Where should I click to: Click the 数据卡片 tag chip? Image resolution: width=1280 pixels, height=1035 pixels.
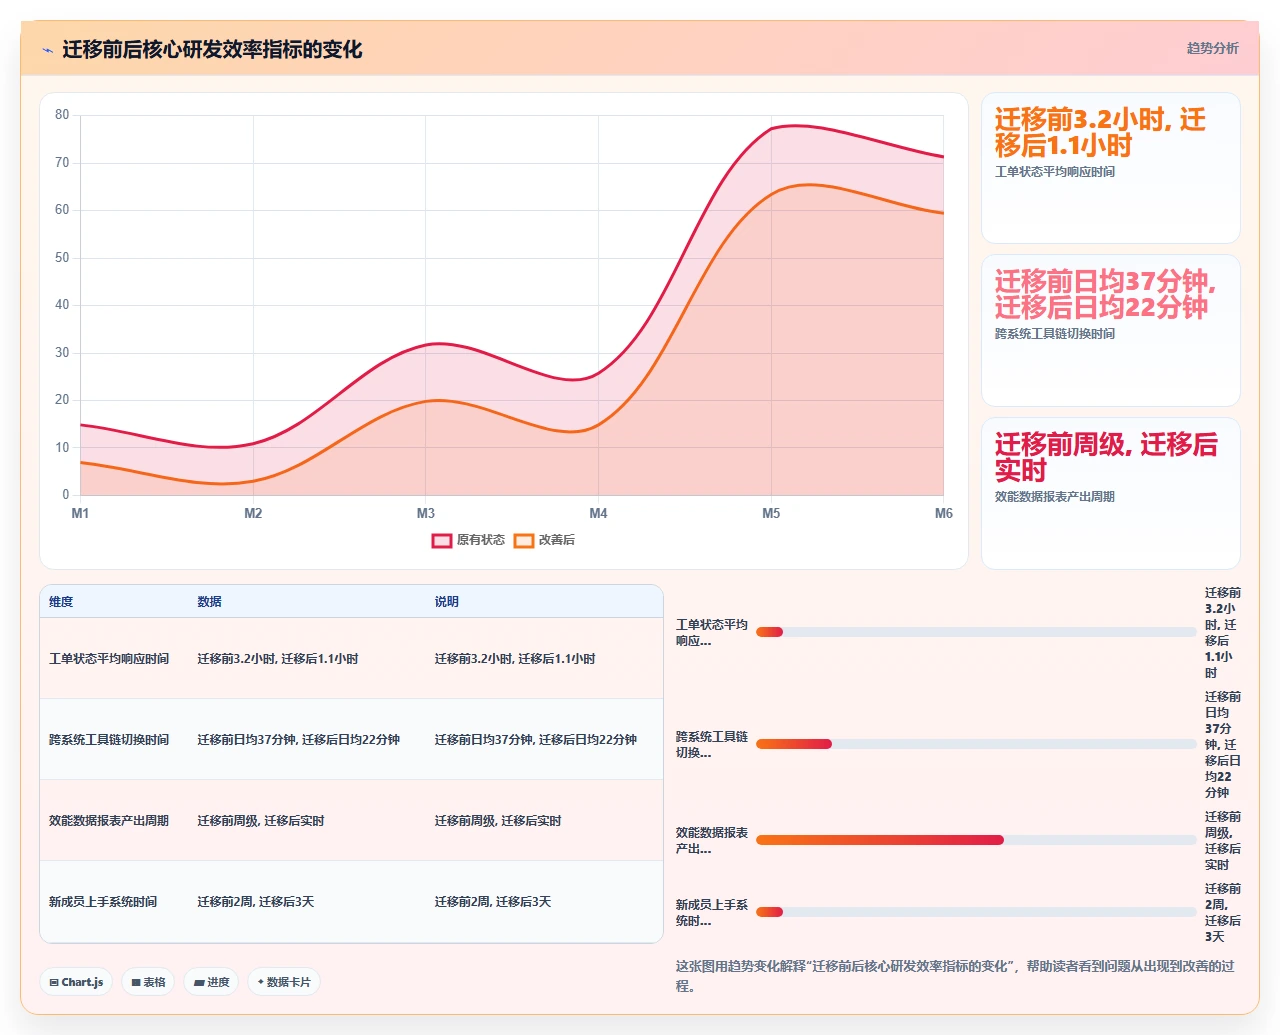284,982
